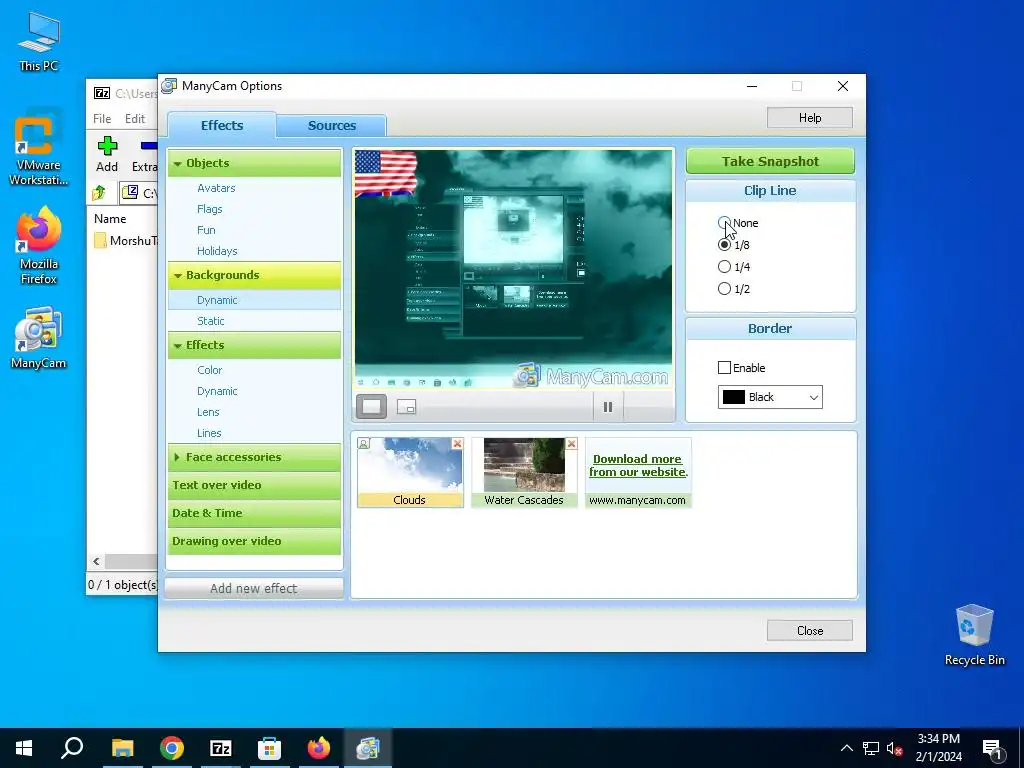Image resolution: width=1024 pixels, height=768 pixels.
Task: Open Mozilla Firefox desktop shortcut
Action: coord(39,246)
